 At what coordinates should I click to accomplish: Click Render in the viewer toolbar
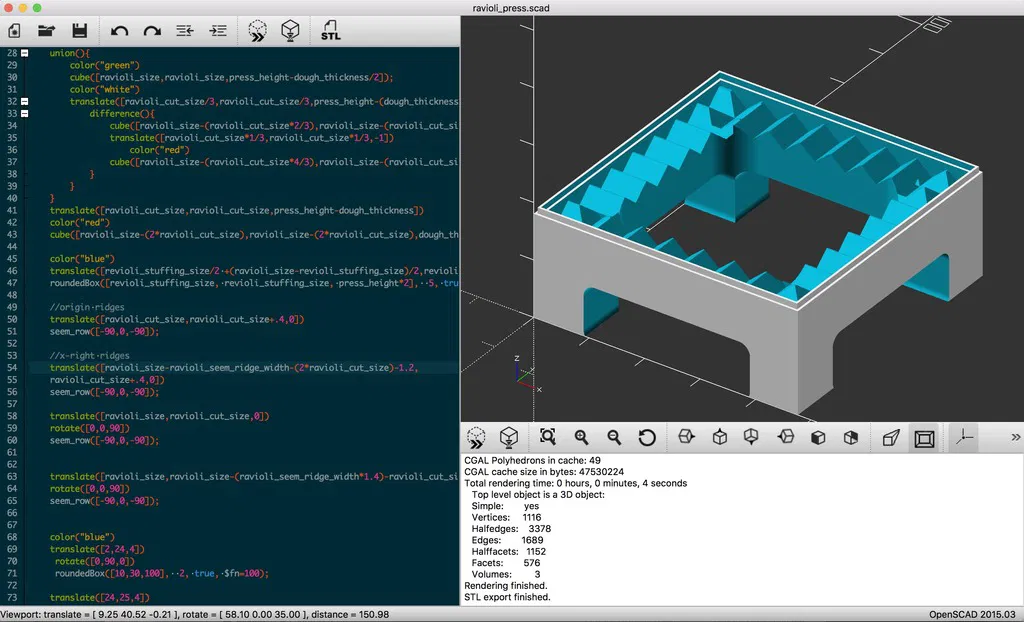click(509, 437)
